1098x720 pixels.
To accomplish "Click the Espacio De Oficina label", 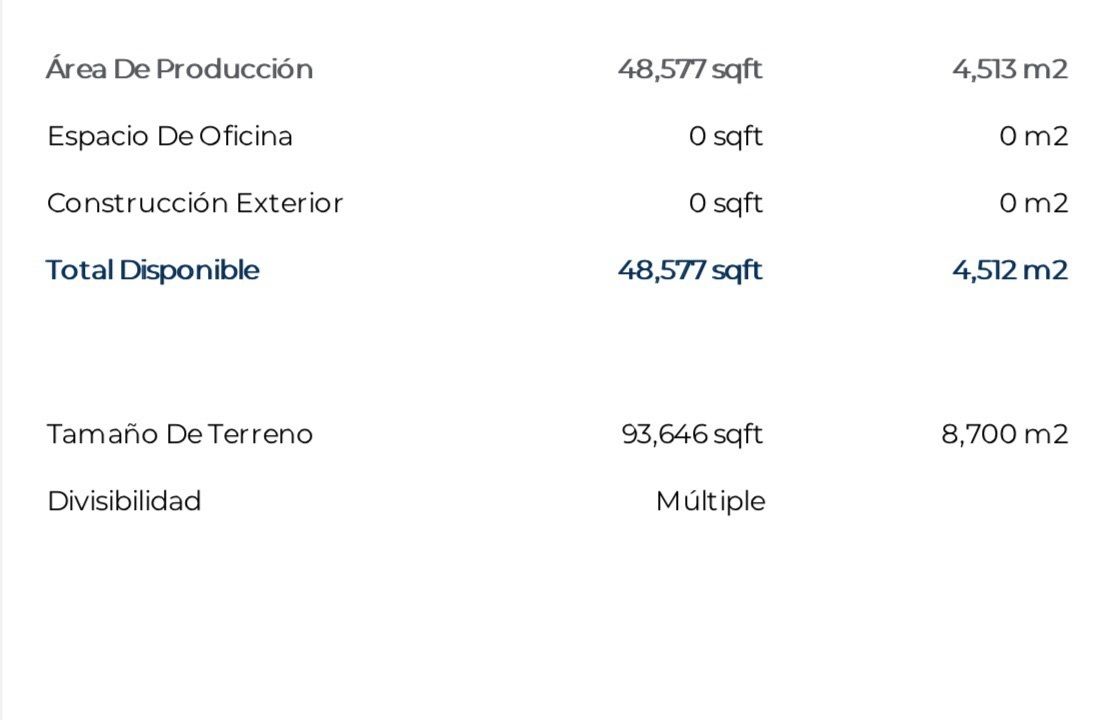I will [x=169, y=136].
